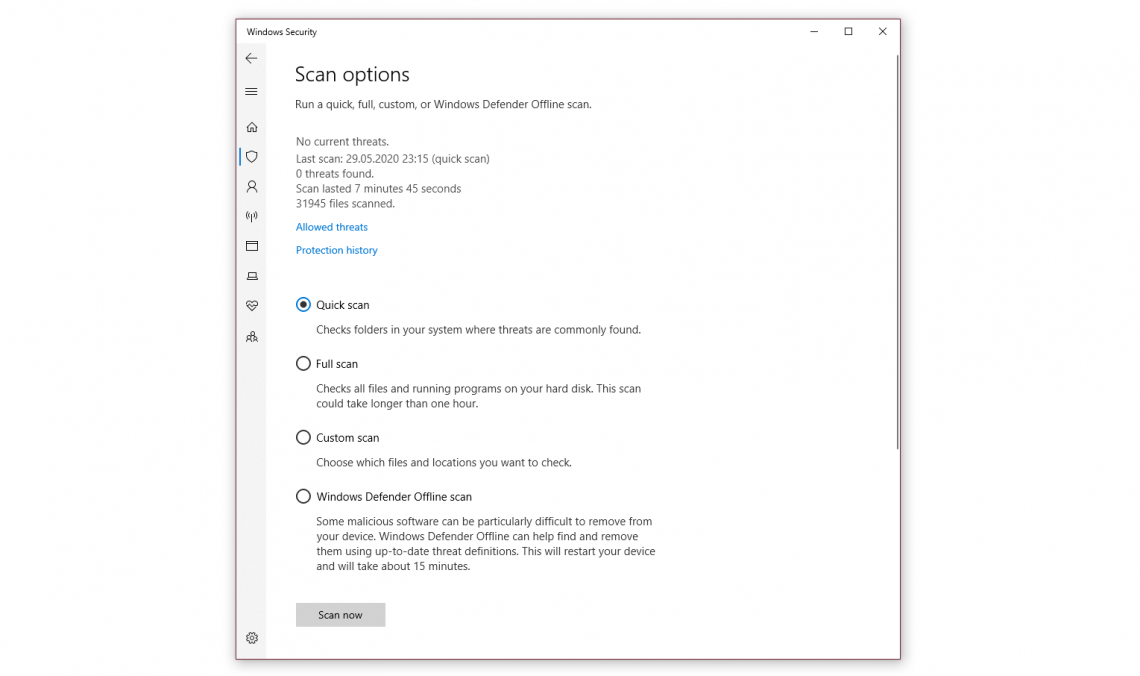Open the Home page icon

251,126
